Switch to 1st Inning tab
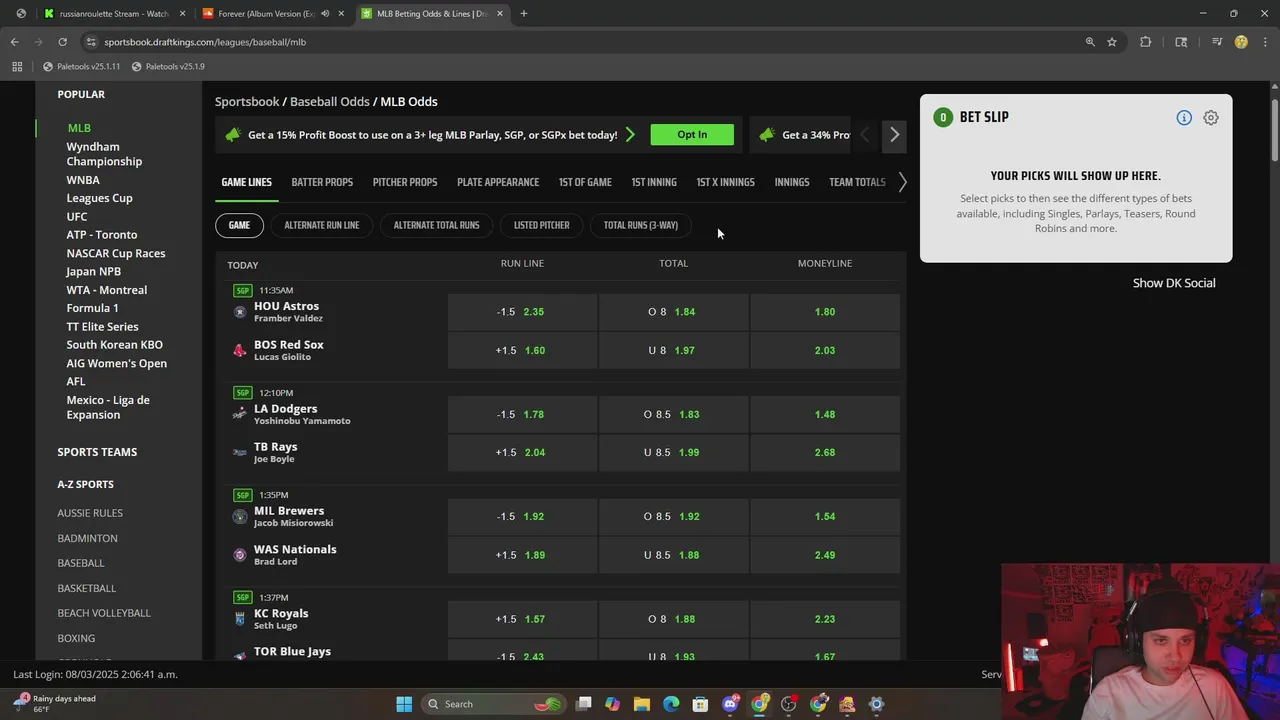Image resolution: width=1280 pixels, height=720 pixels. click(654, 182)
